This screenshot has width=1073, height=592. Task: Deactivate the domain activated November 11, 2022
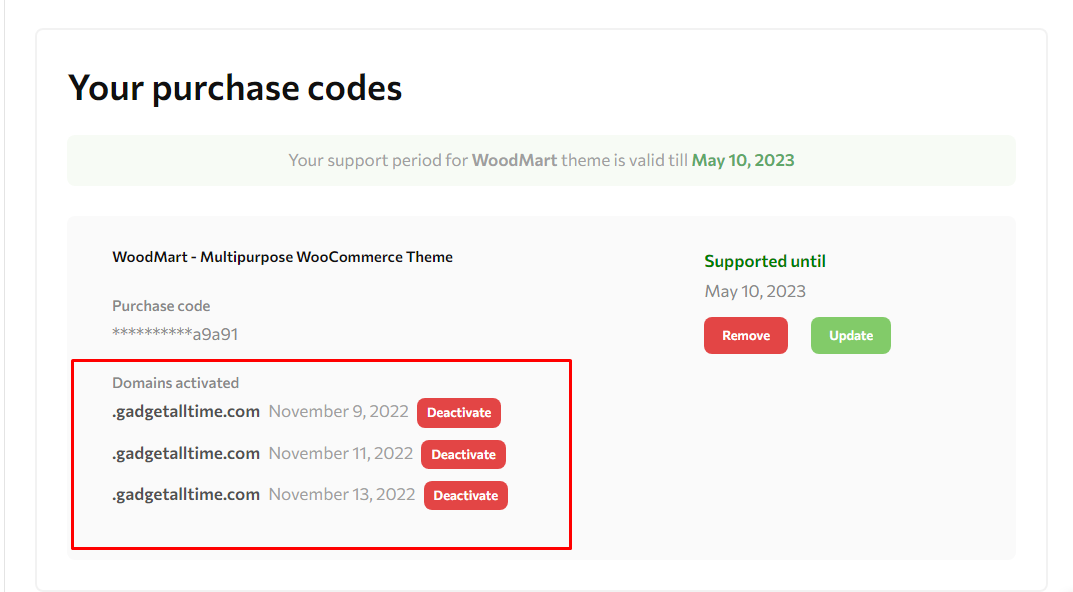coord(463,454)
